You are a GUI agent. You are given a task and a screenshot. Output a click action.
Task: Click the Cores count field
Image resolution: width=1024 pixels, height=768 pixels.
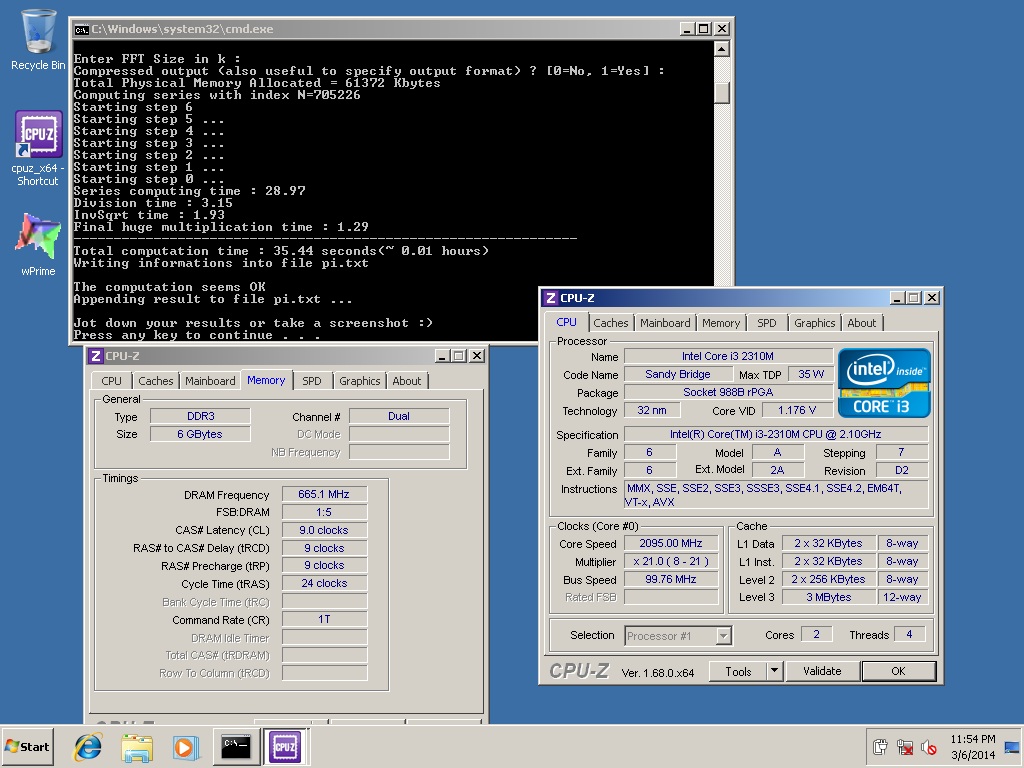[816, 634]
